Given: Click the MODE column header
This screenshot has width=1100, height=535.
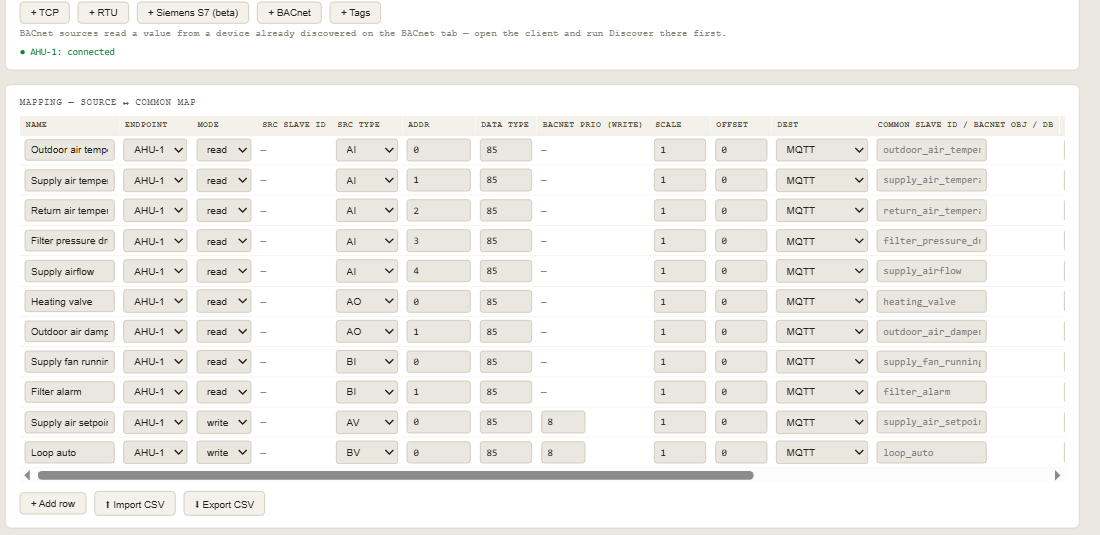Looking at the screenshot, I should 208,125.
